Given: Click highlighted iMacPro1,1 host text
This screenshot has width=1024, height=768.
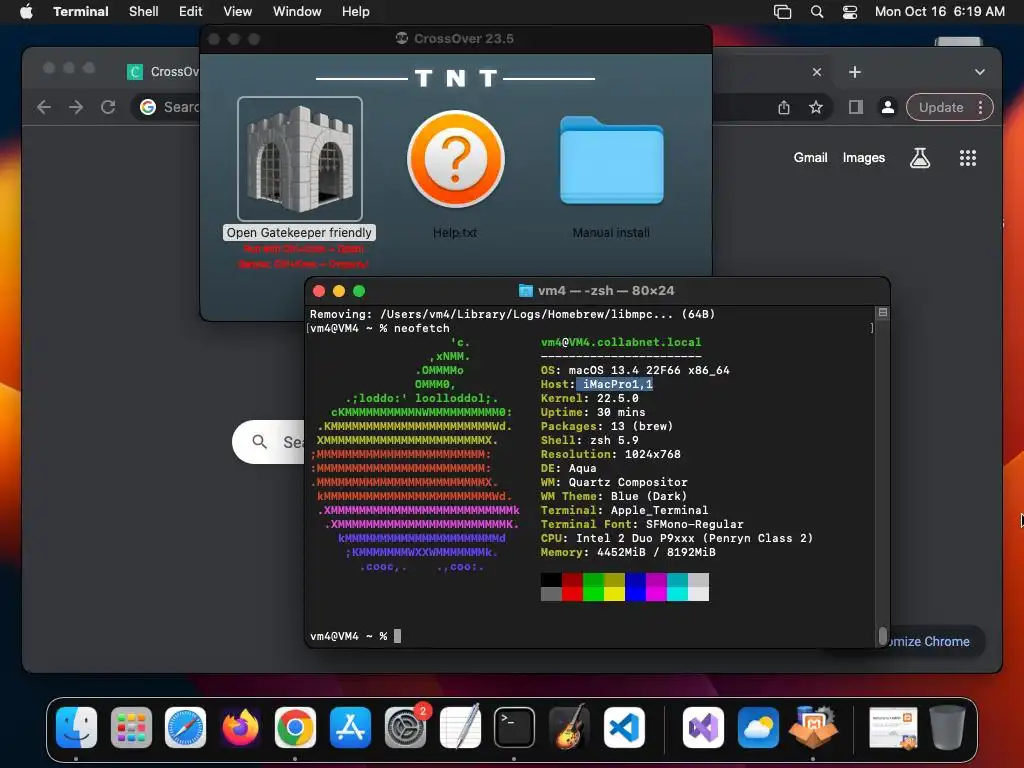Looking at the screenshot, I should point(615,384).
